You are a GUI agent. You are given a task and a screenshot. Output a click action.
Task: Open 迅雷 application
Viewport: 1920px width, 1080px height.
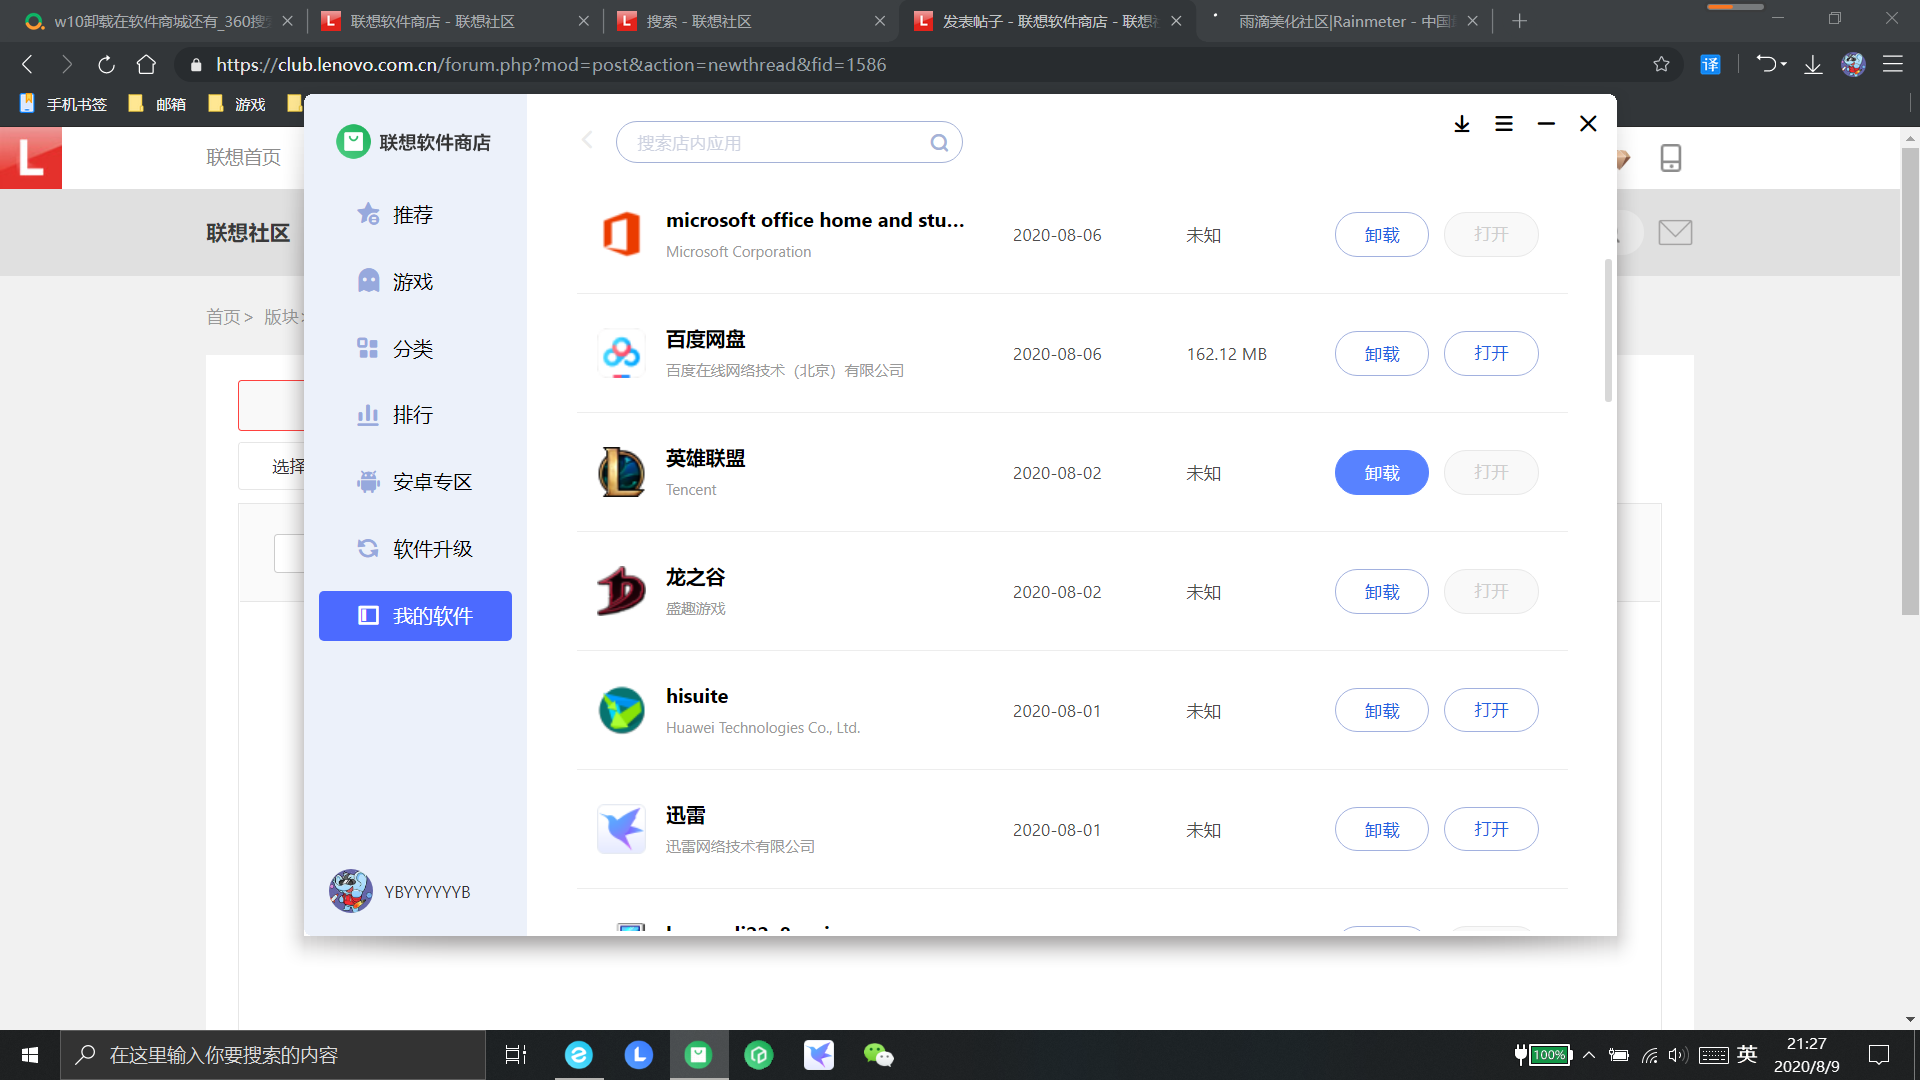[x=1491, y=830]
